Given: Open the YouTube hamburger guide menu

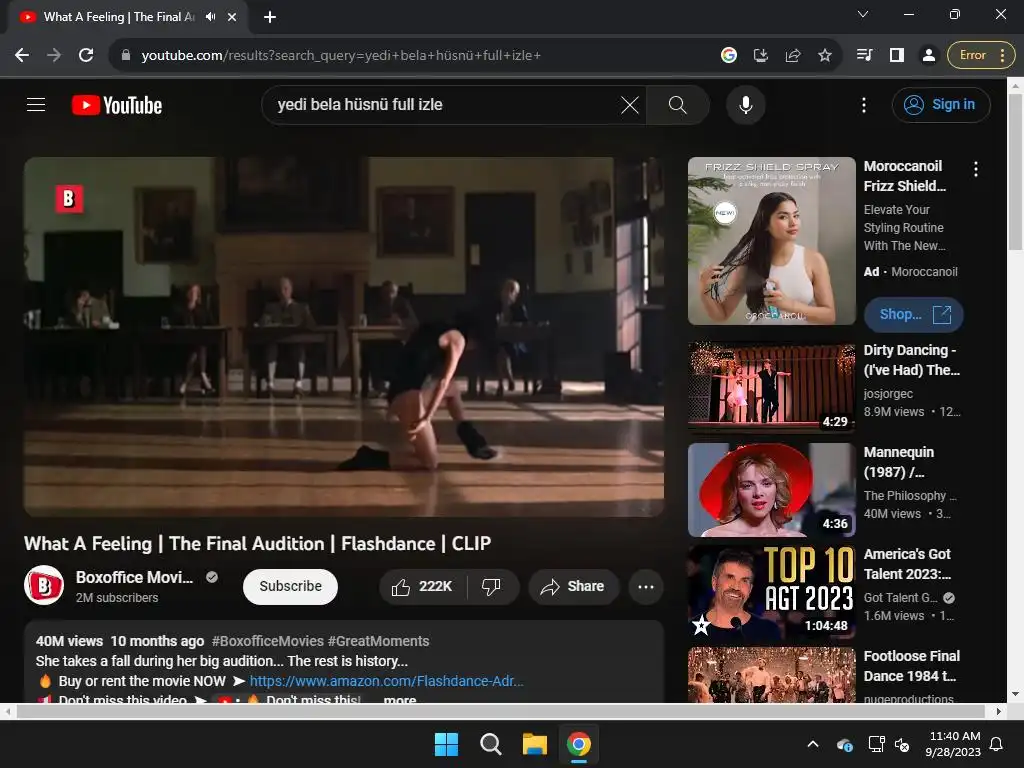Looking at the screenshot, I should pos(36,104).
